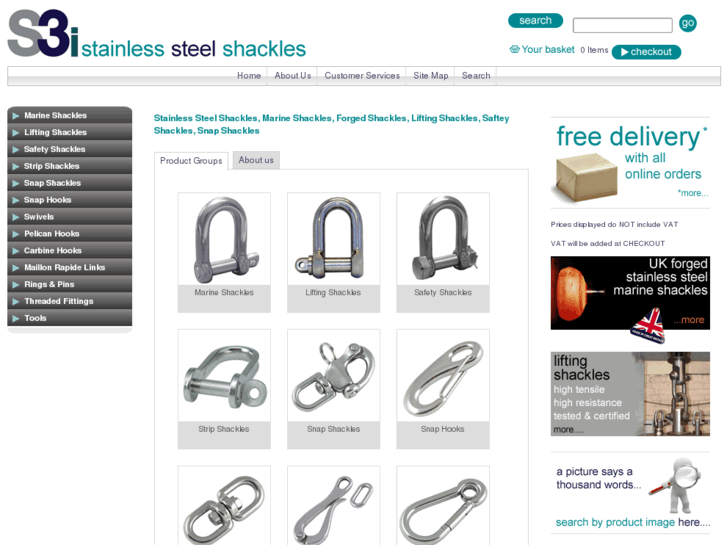The image size is (727, 545).
Task: Open Maillon Rapide Links sidebar entry
Action: [70, 267]
